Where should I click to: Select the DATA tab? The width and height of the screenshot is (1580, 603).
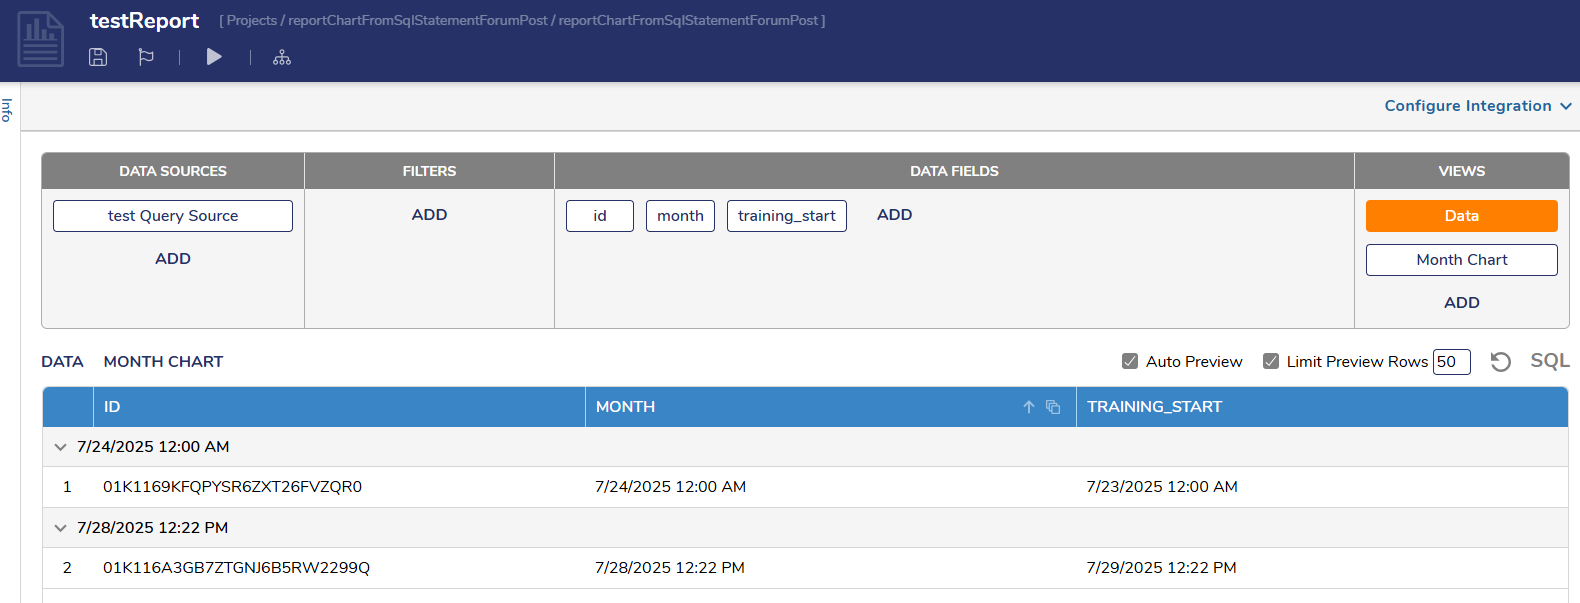pyautogui.click(x=62, y=362)
